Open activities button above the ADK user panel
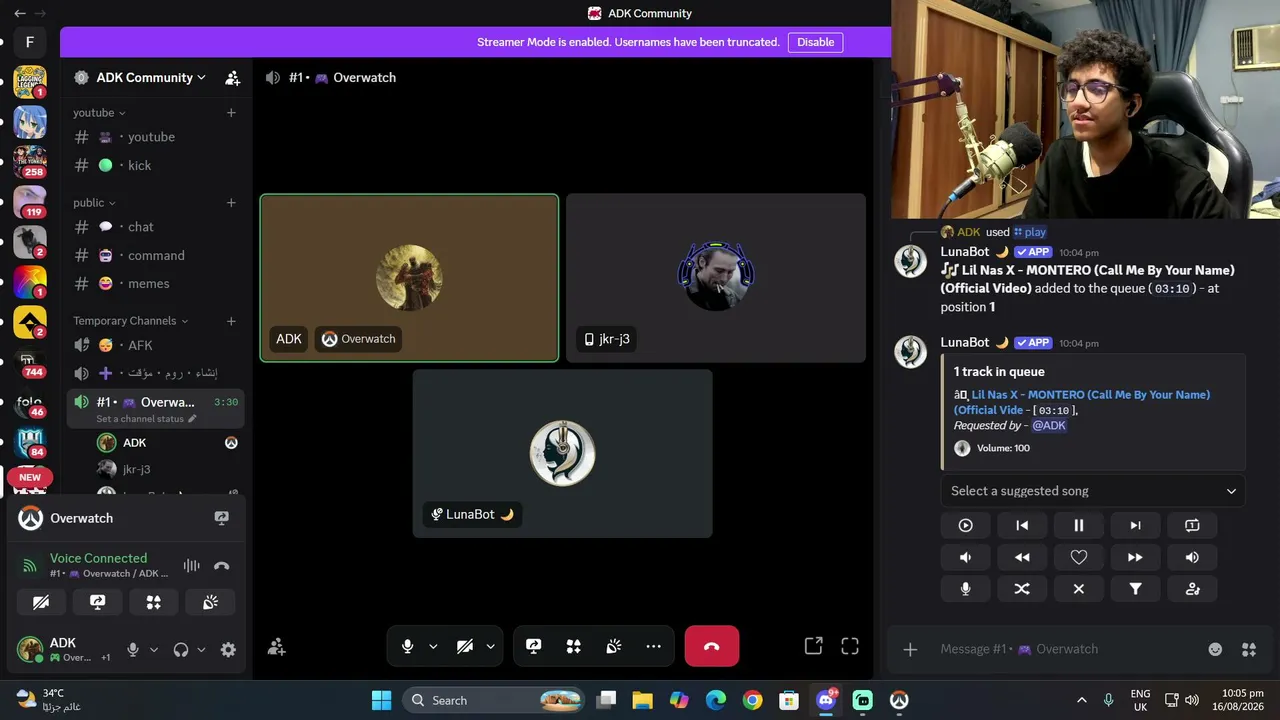The height and width of the screenshot is (720, 1280). (153, 602)
